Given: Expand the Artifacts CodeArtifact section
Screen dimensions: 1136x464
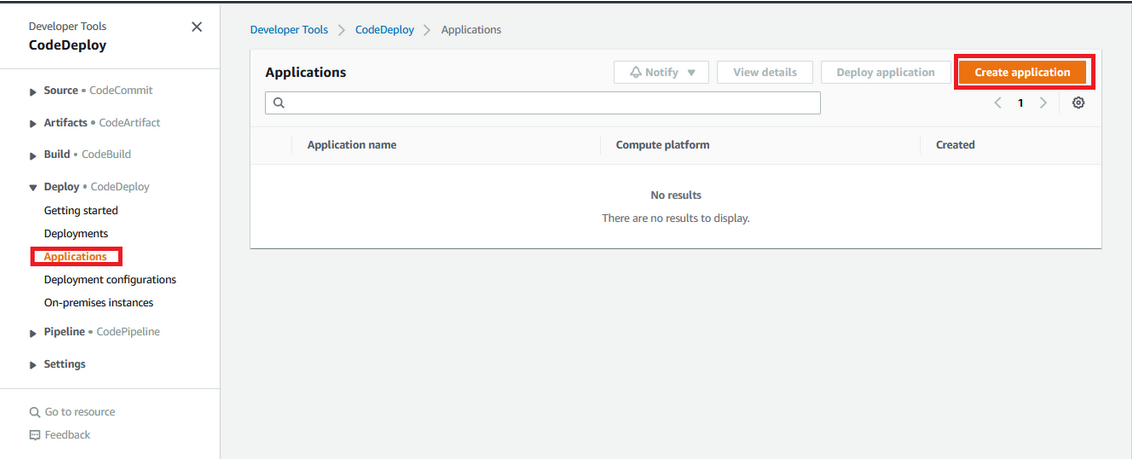Looking at the screenshot, I should (33, 123).
